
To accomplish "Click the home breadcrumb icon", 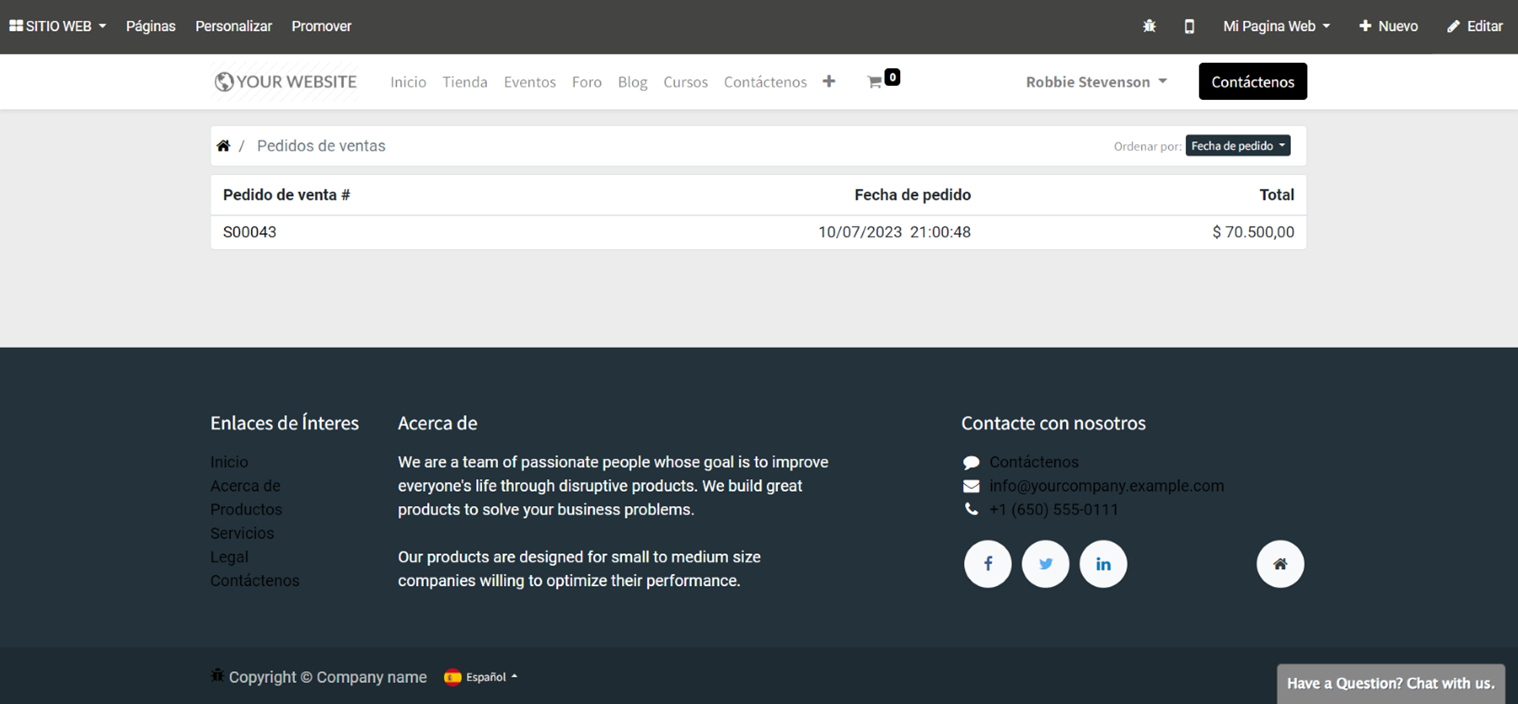I will (223, 146).
